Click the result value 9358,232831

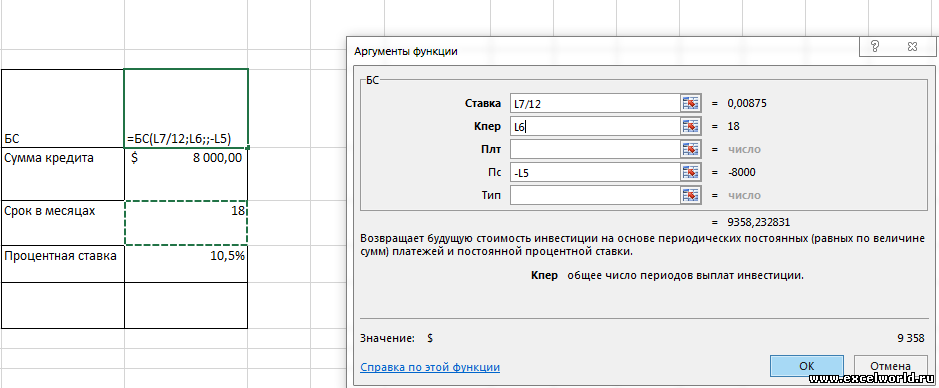click(x=759, y=222)
